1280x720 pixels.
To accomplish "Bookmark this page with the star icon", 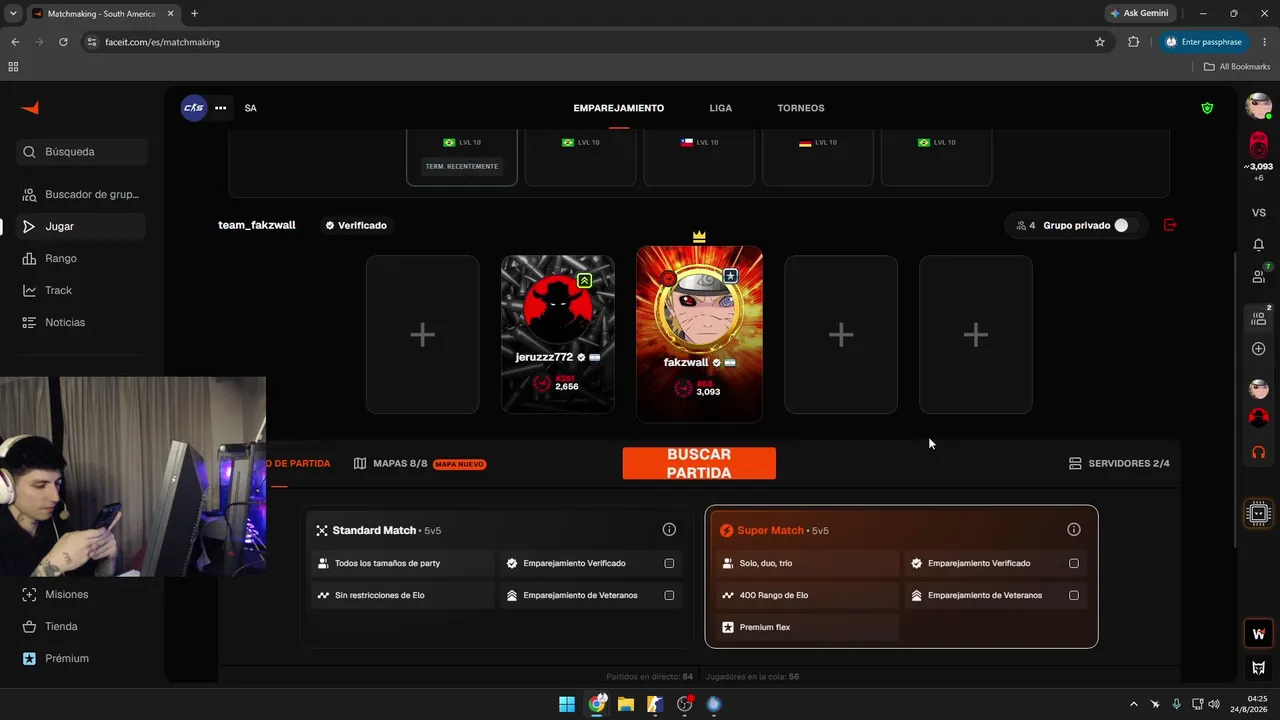I will (x=1100, y=42).
